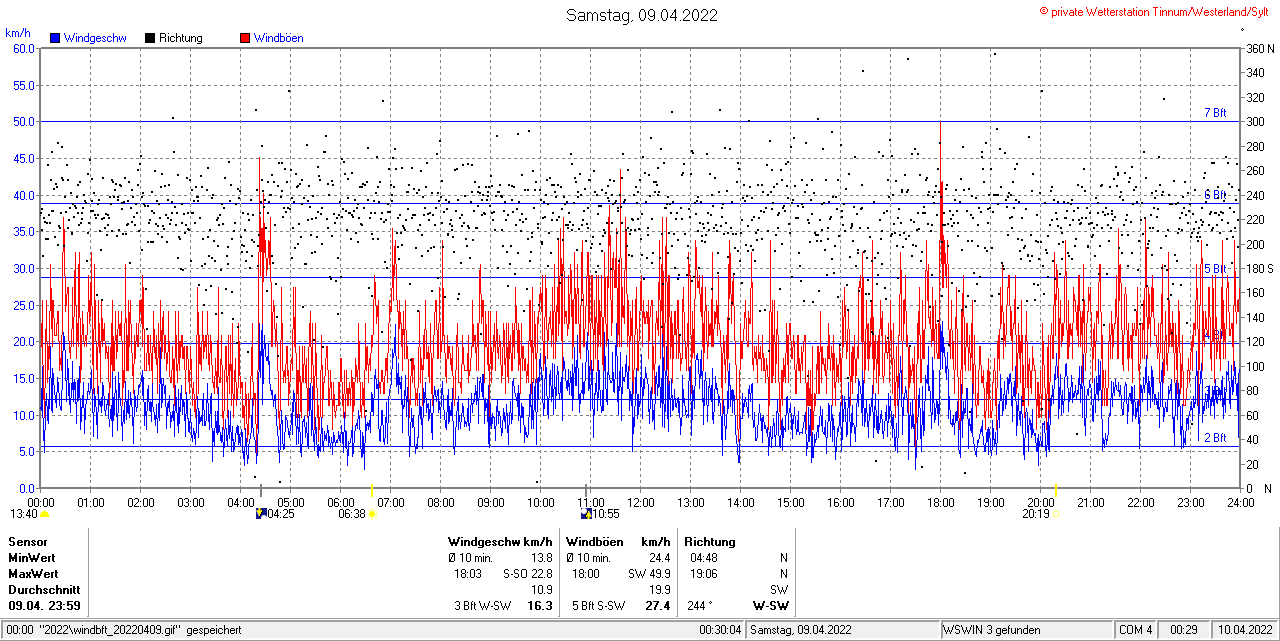
Task: Click the saved windbft_20220409.gif status message
Action: tap(123, 630)
